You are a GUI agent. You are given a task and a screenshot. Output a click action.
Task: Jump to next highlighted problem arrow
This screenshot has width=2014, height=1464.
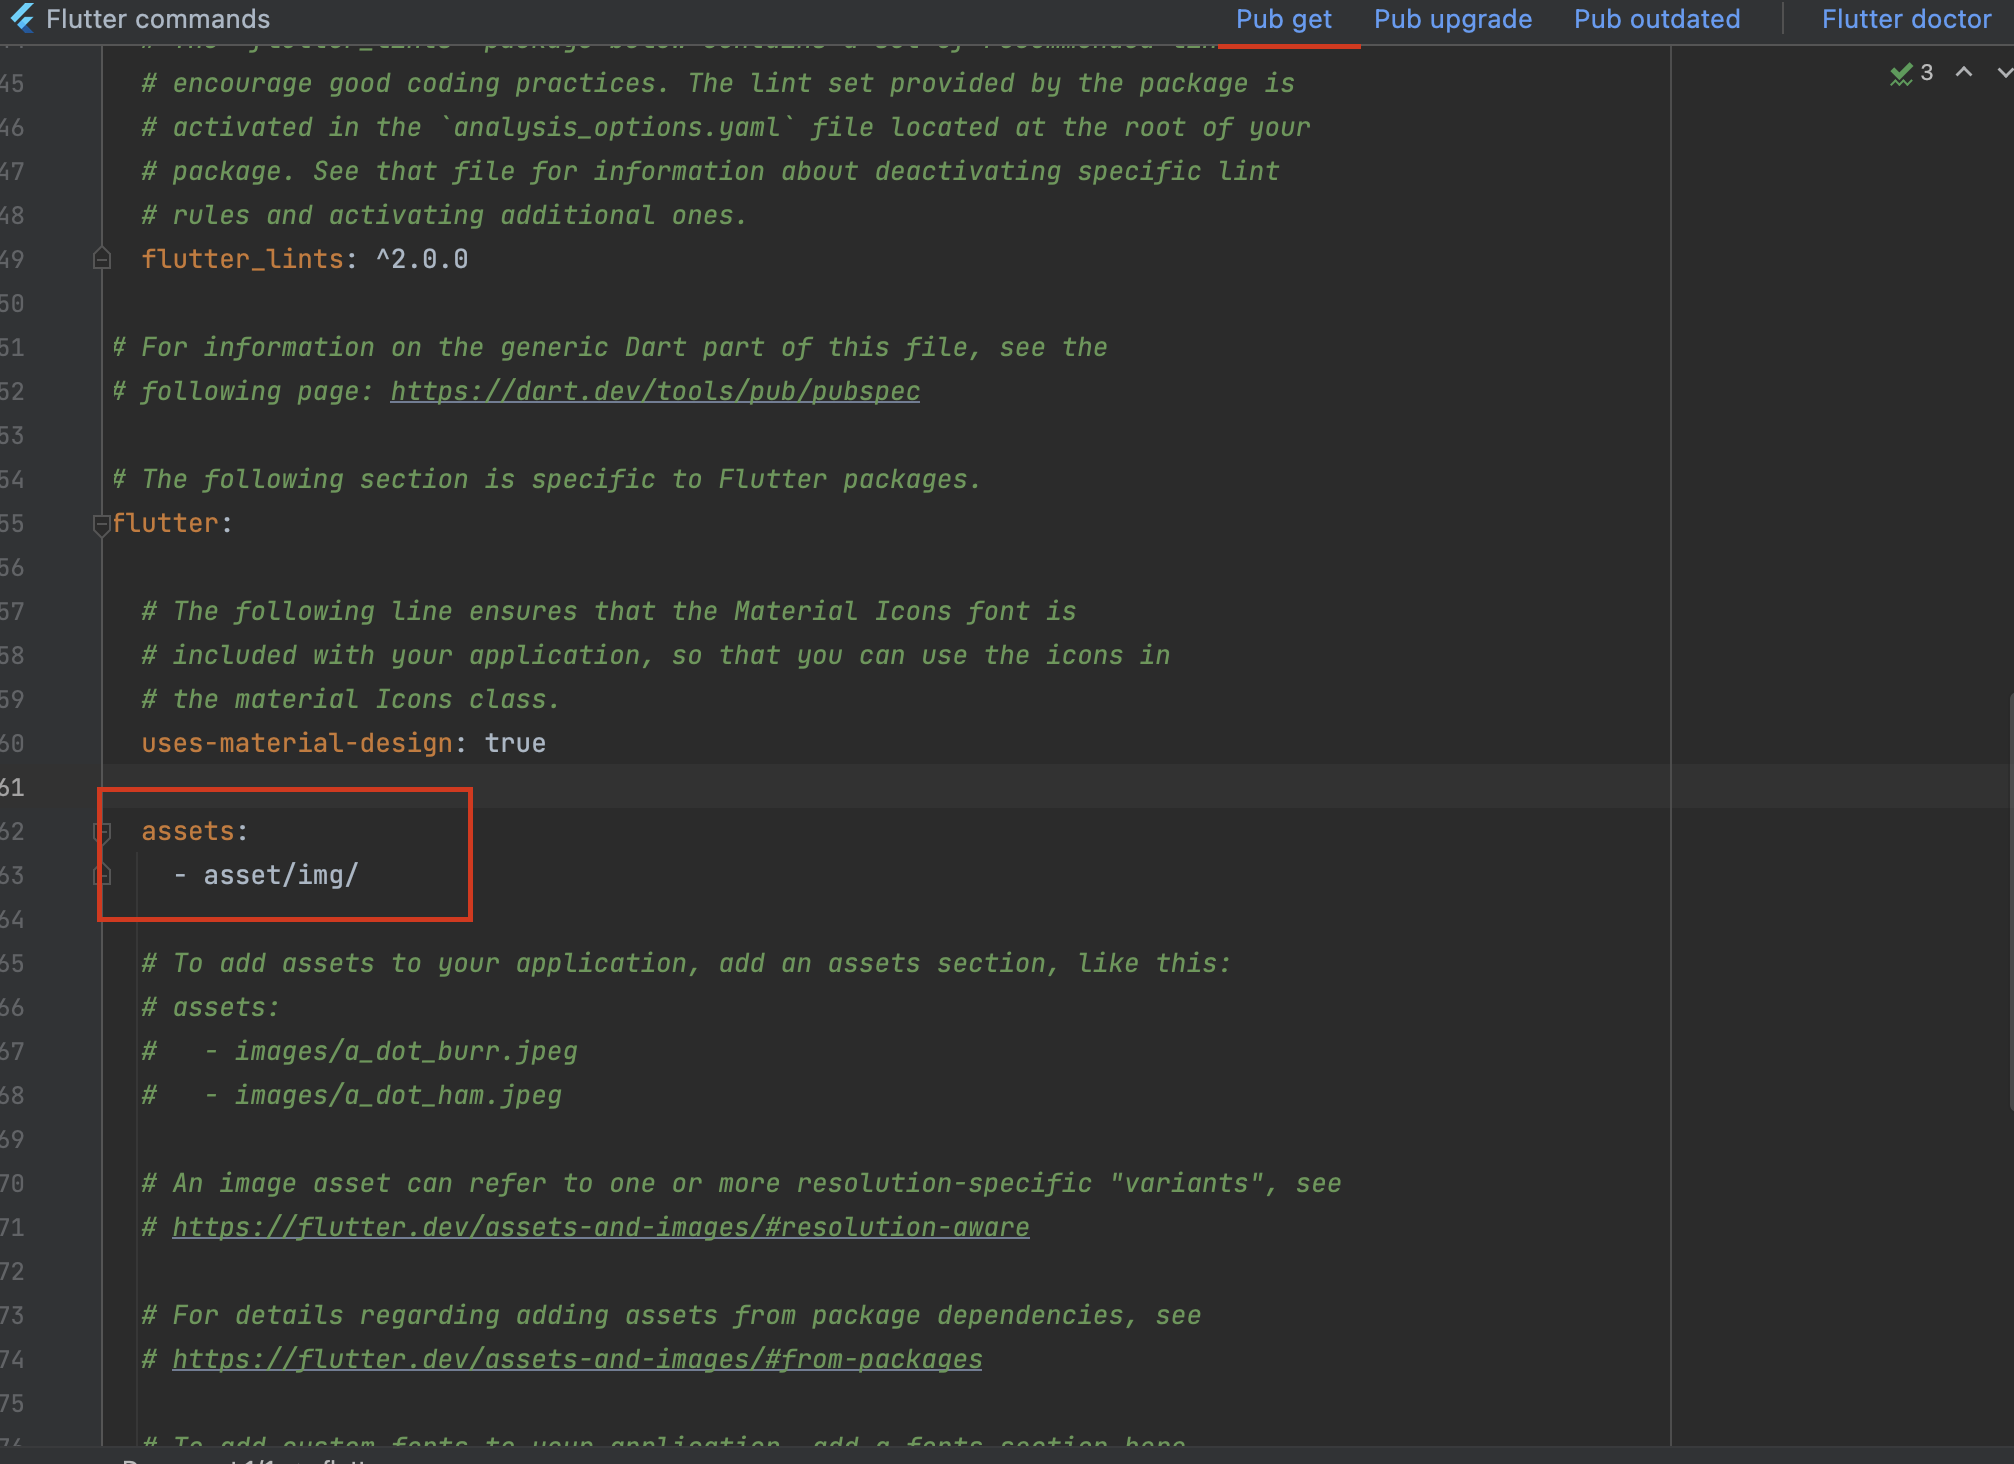click(x=2003, y=72)
